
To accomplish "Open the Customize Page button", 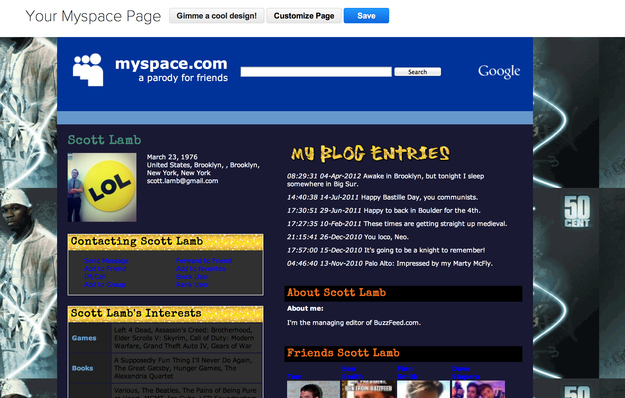I will 304,16.
